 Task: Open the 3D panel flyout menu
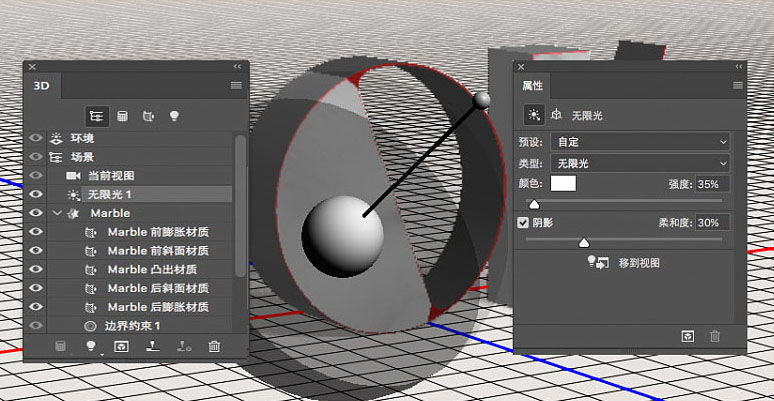(x=236, y=85)
